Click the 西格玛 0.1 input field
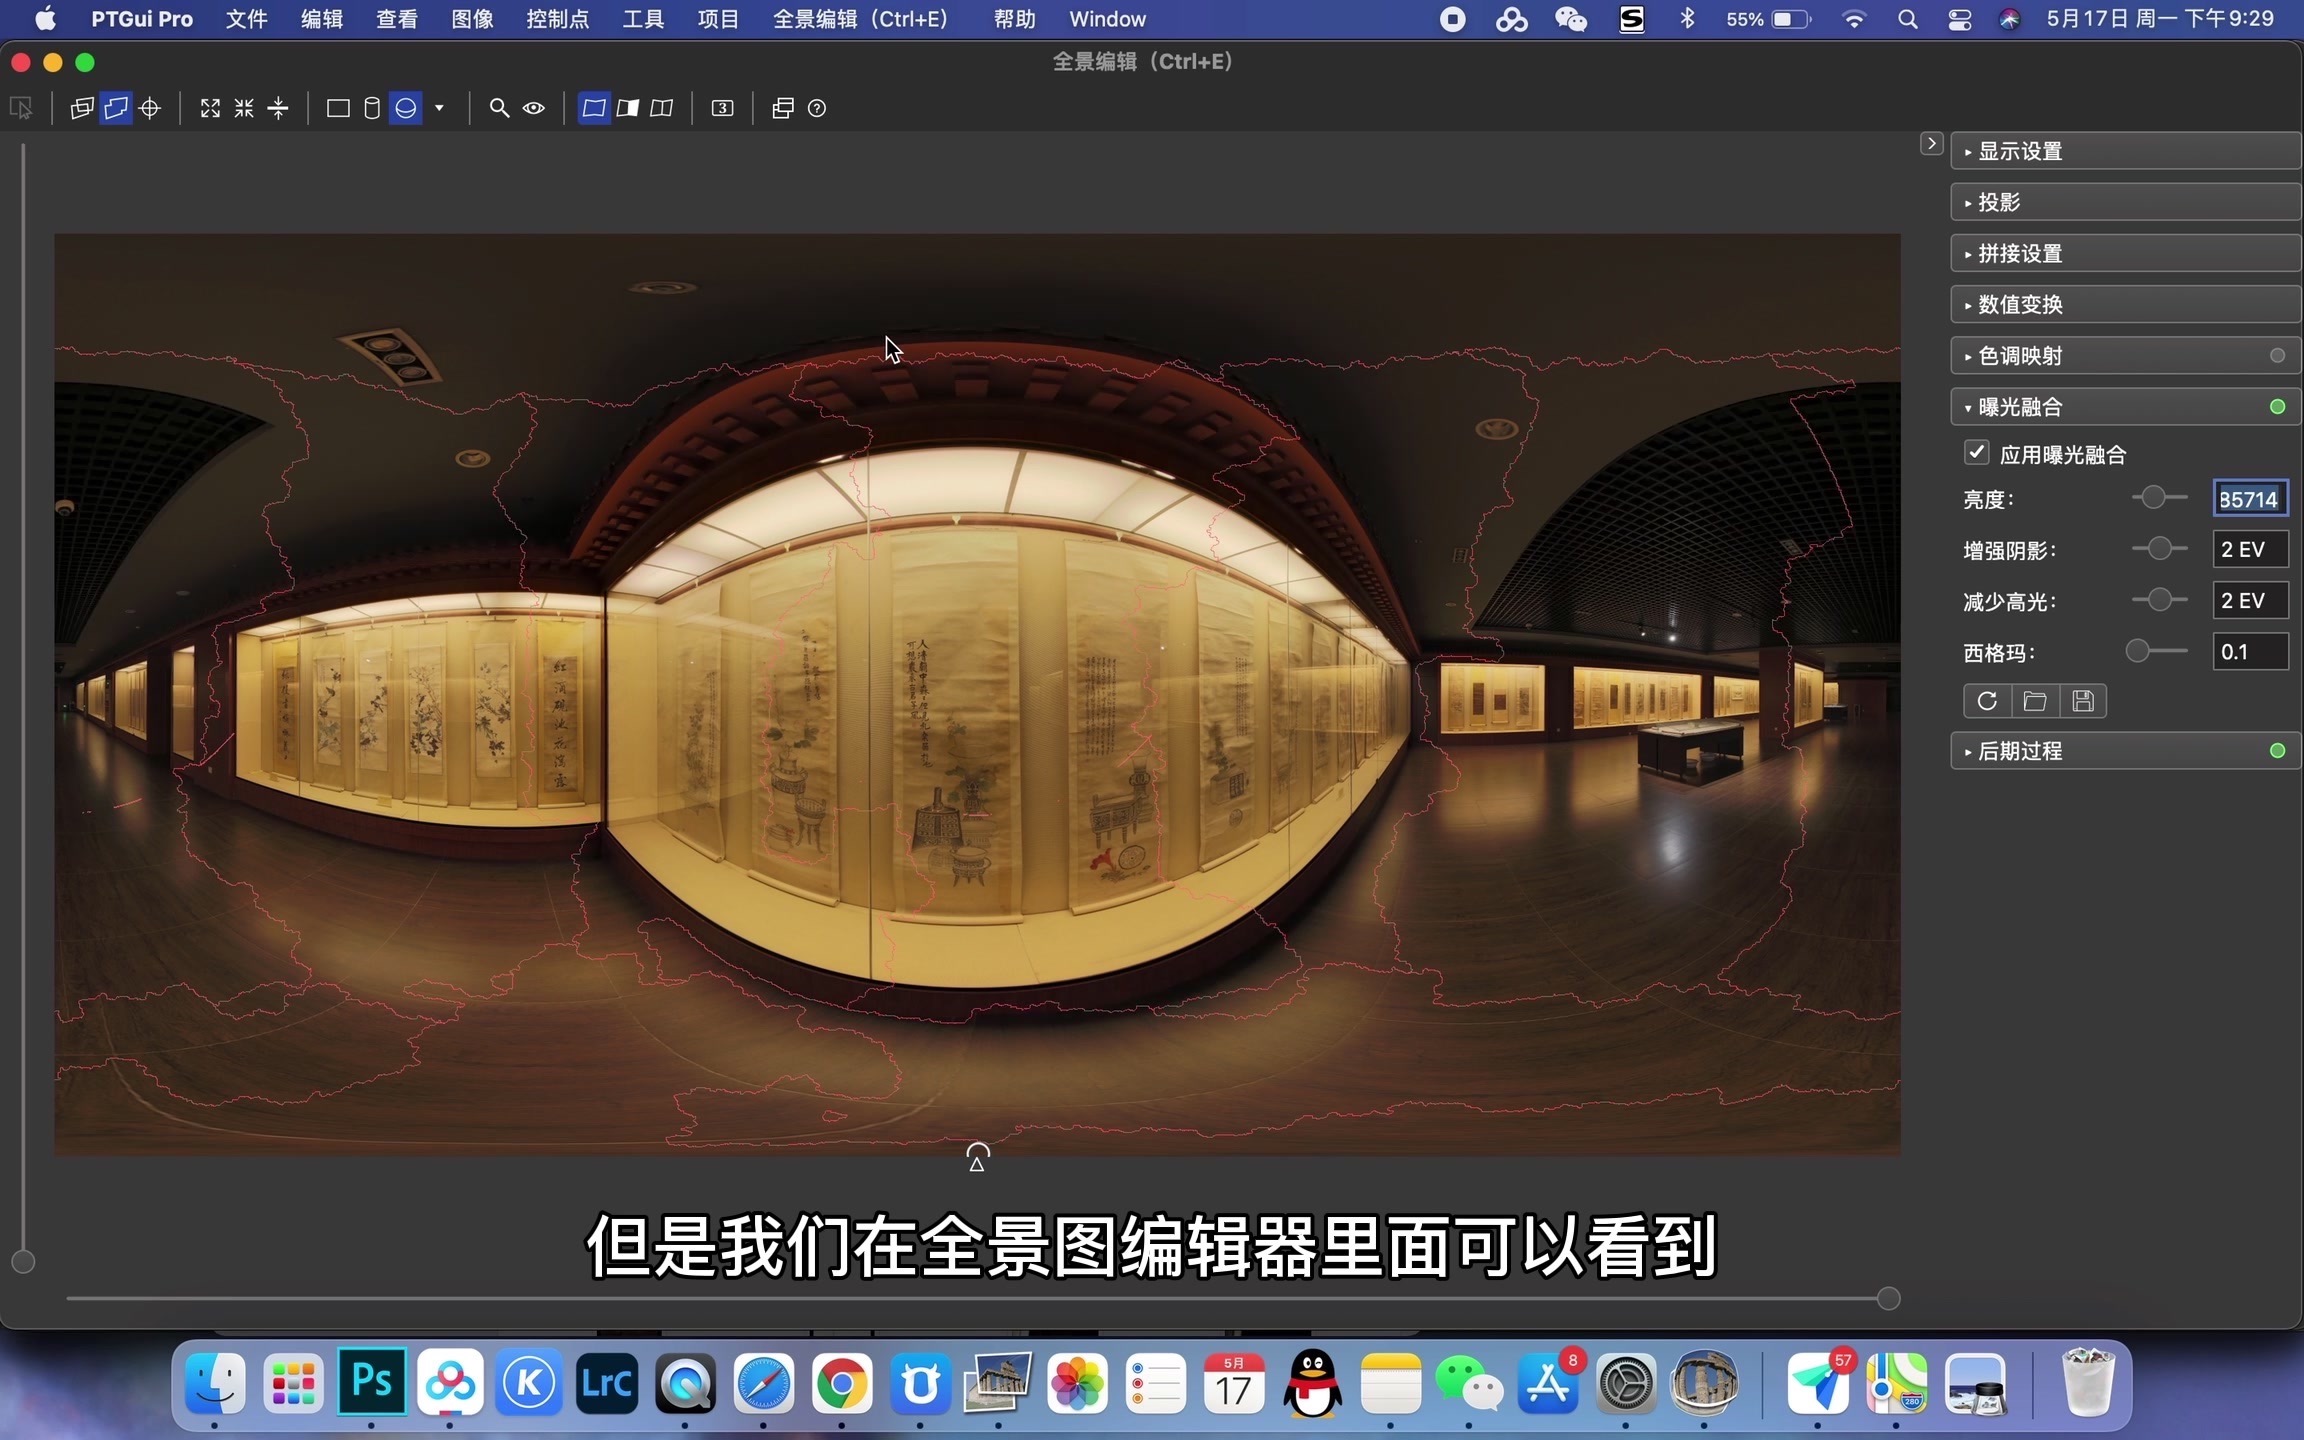 2250,652
